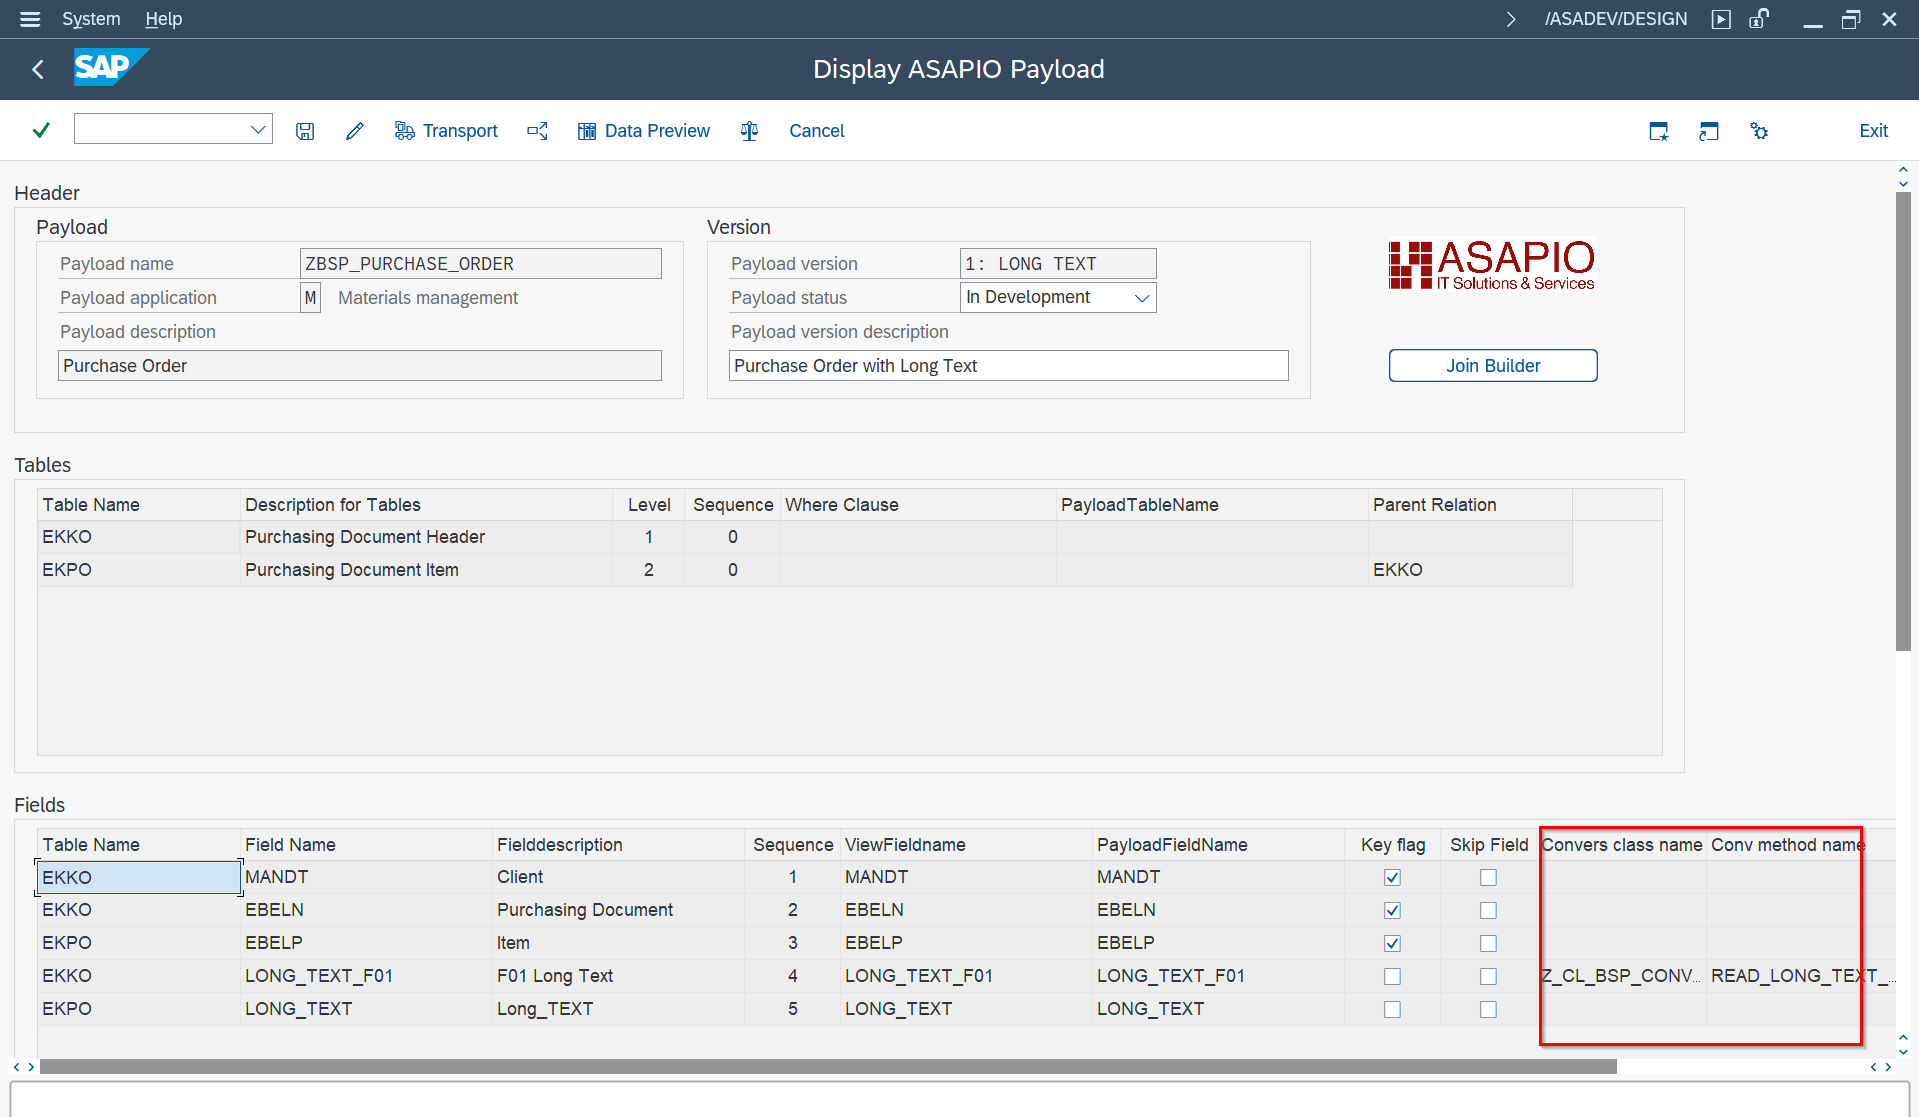Toggle Skip Field checkbox for EBELP row
The height and width of the screenshot is (1117, 1919).
pos(1488,944)
